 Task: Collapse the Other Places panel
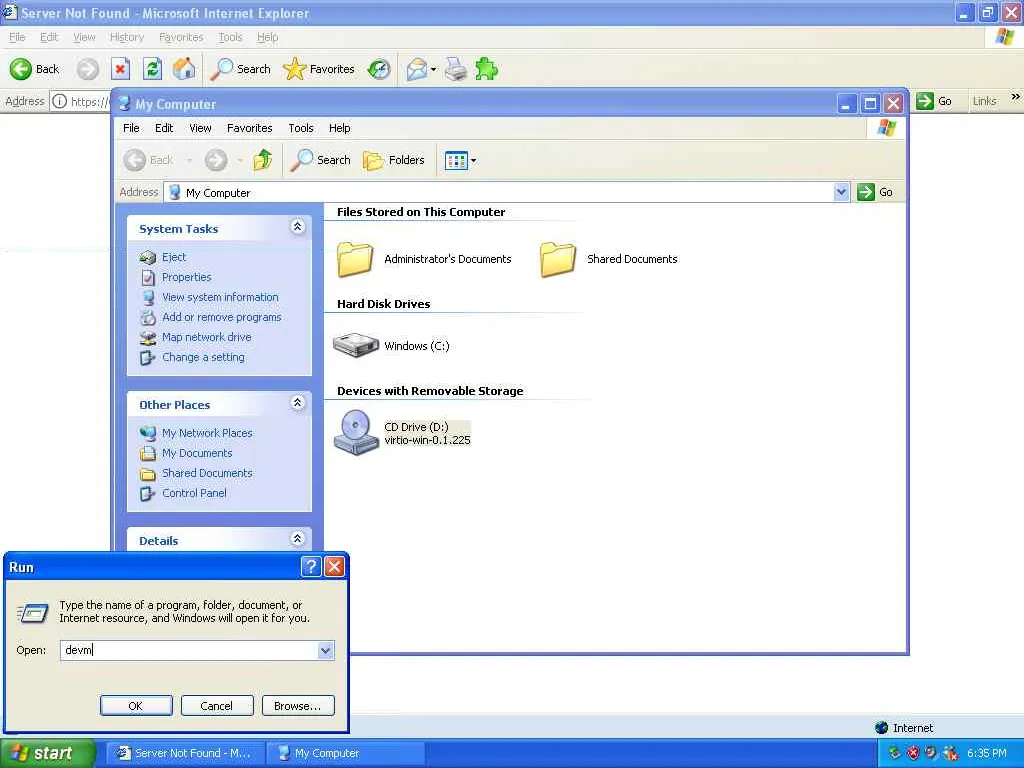[x=297, y=402]
